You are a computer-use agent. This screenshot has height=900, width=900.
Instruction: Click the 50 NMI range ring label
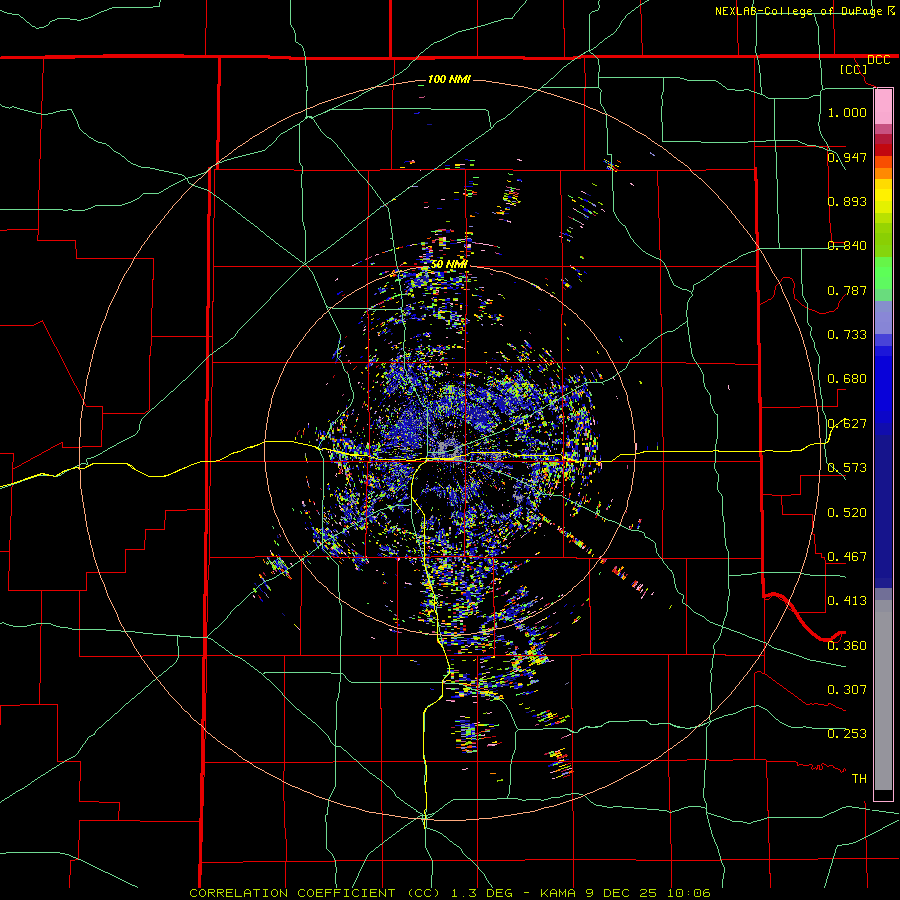pos(449,264)
